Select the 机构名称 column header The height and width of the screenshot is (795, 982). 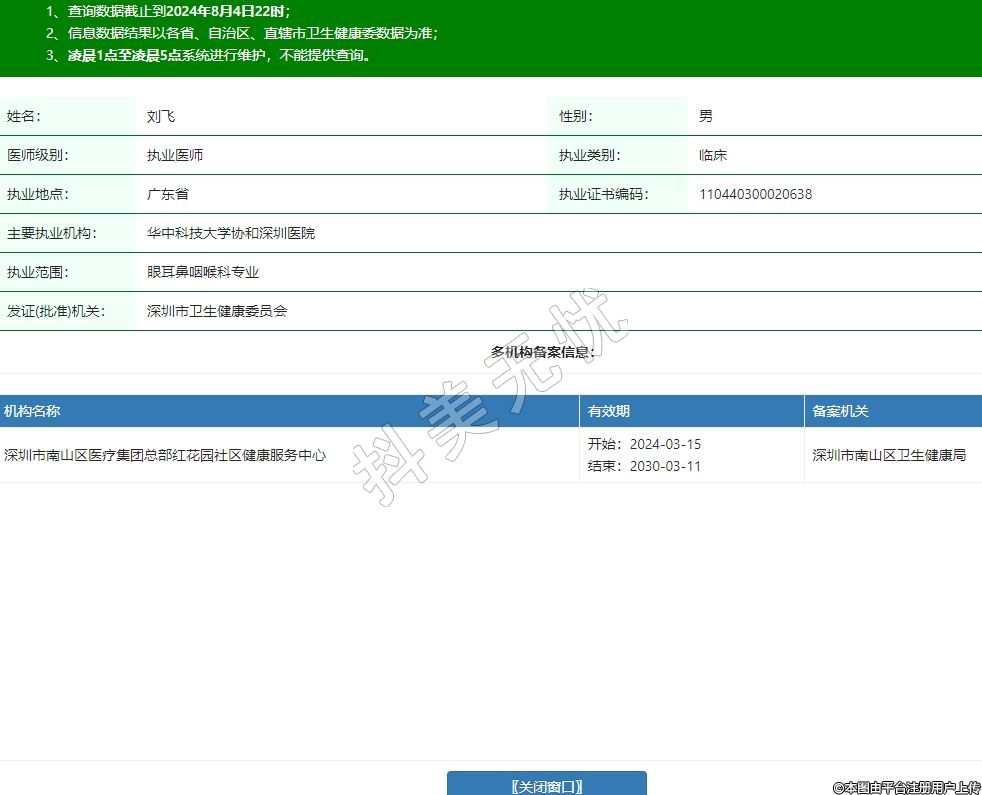click(32, 411)
